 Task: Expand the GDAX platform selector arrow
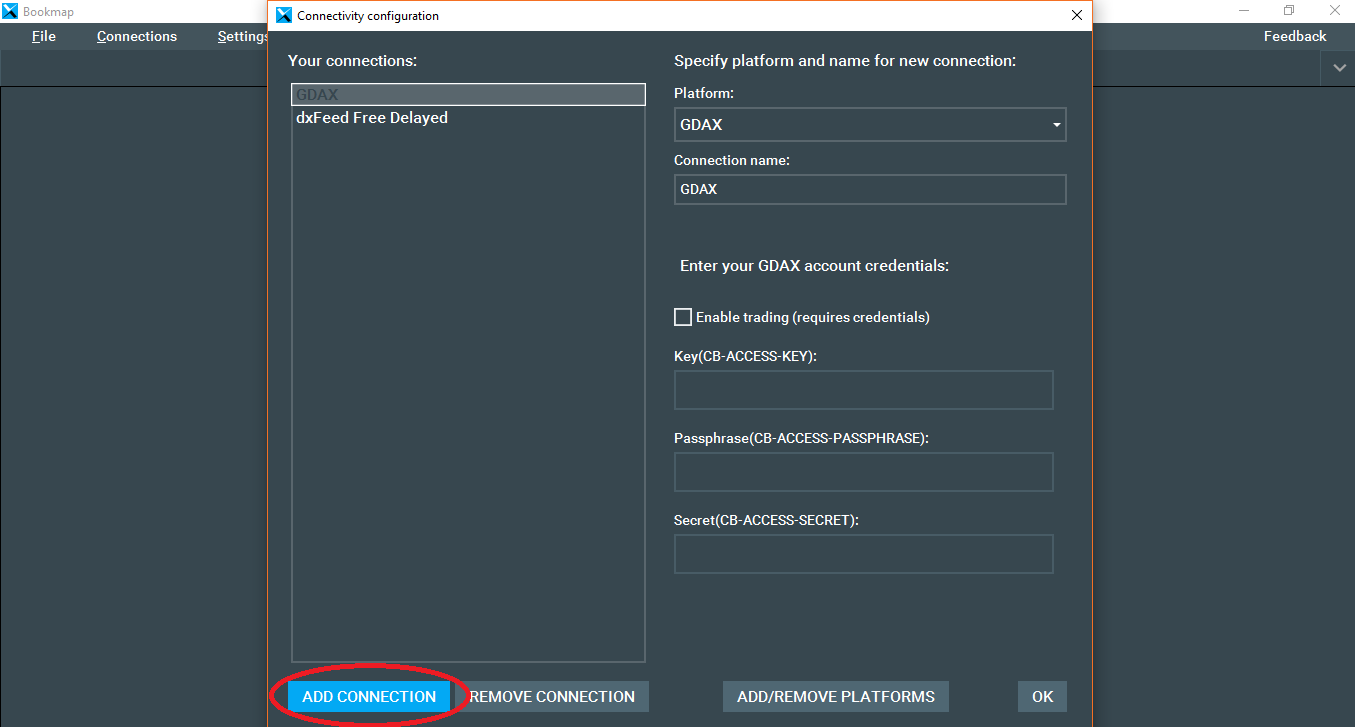point(1055,124)
